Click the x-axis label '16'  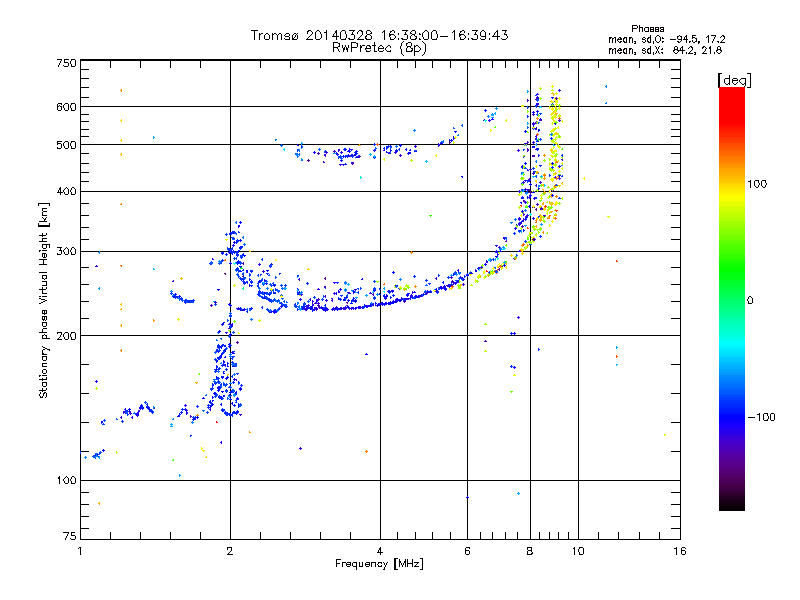(680, 551)
